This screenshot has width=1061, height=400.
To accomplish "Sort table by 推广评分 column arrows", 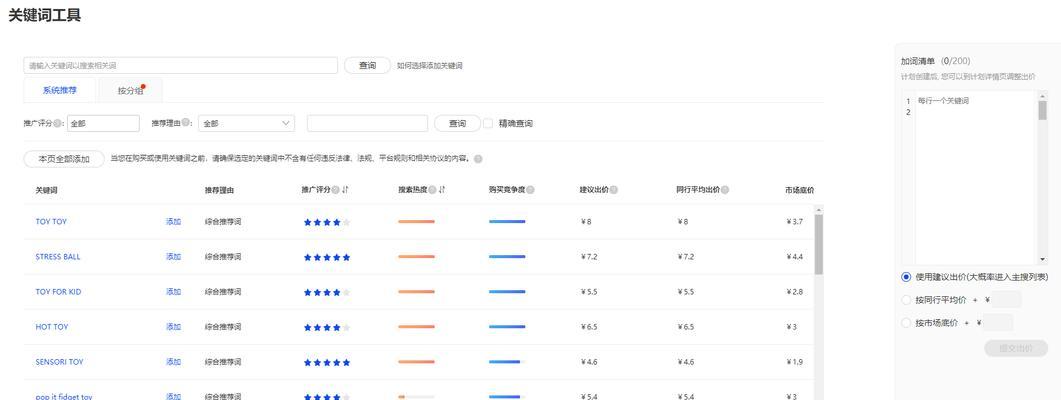I will (345, 190).
